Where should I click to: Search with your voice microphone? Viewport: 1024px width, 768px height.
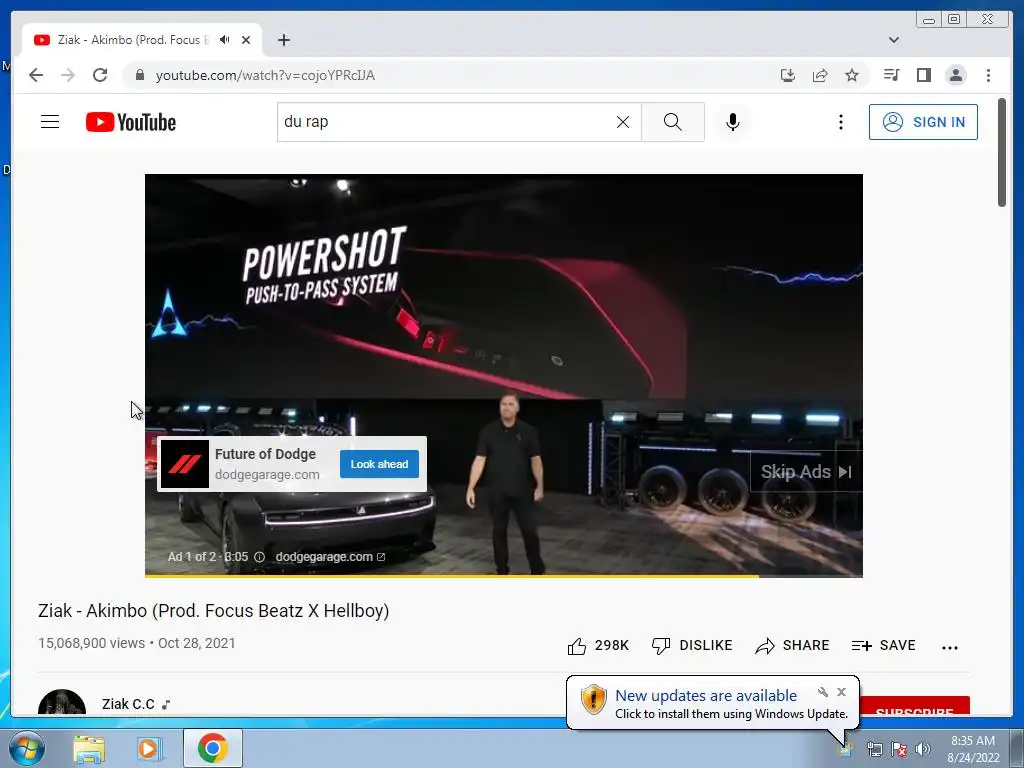(x=733, y=122)
